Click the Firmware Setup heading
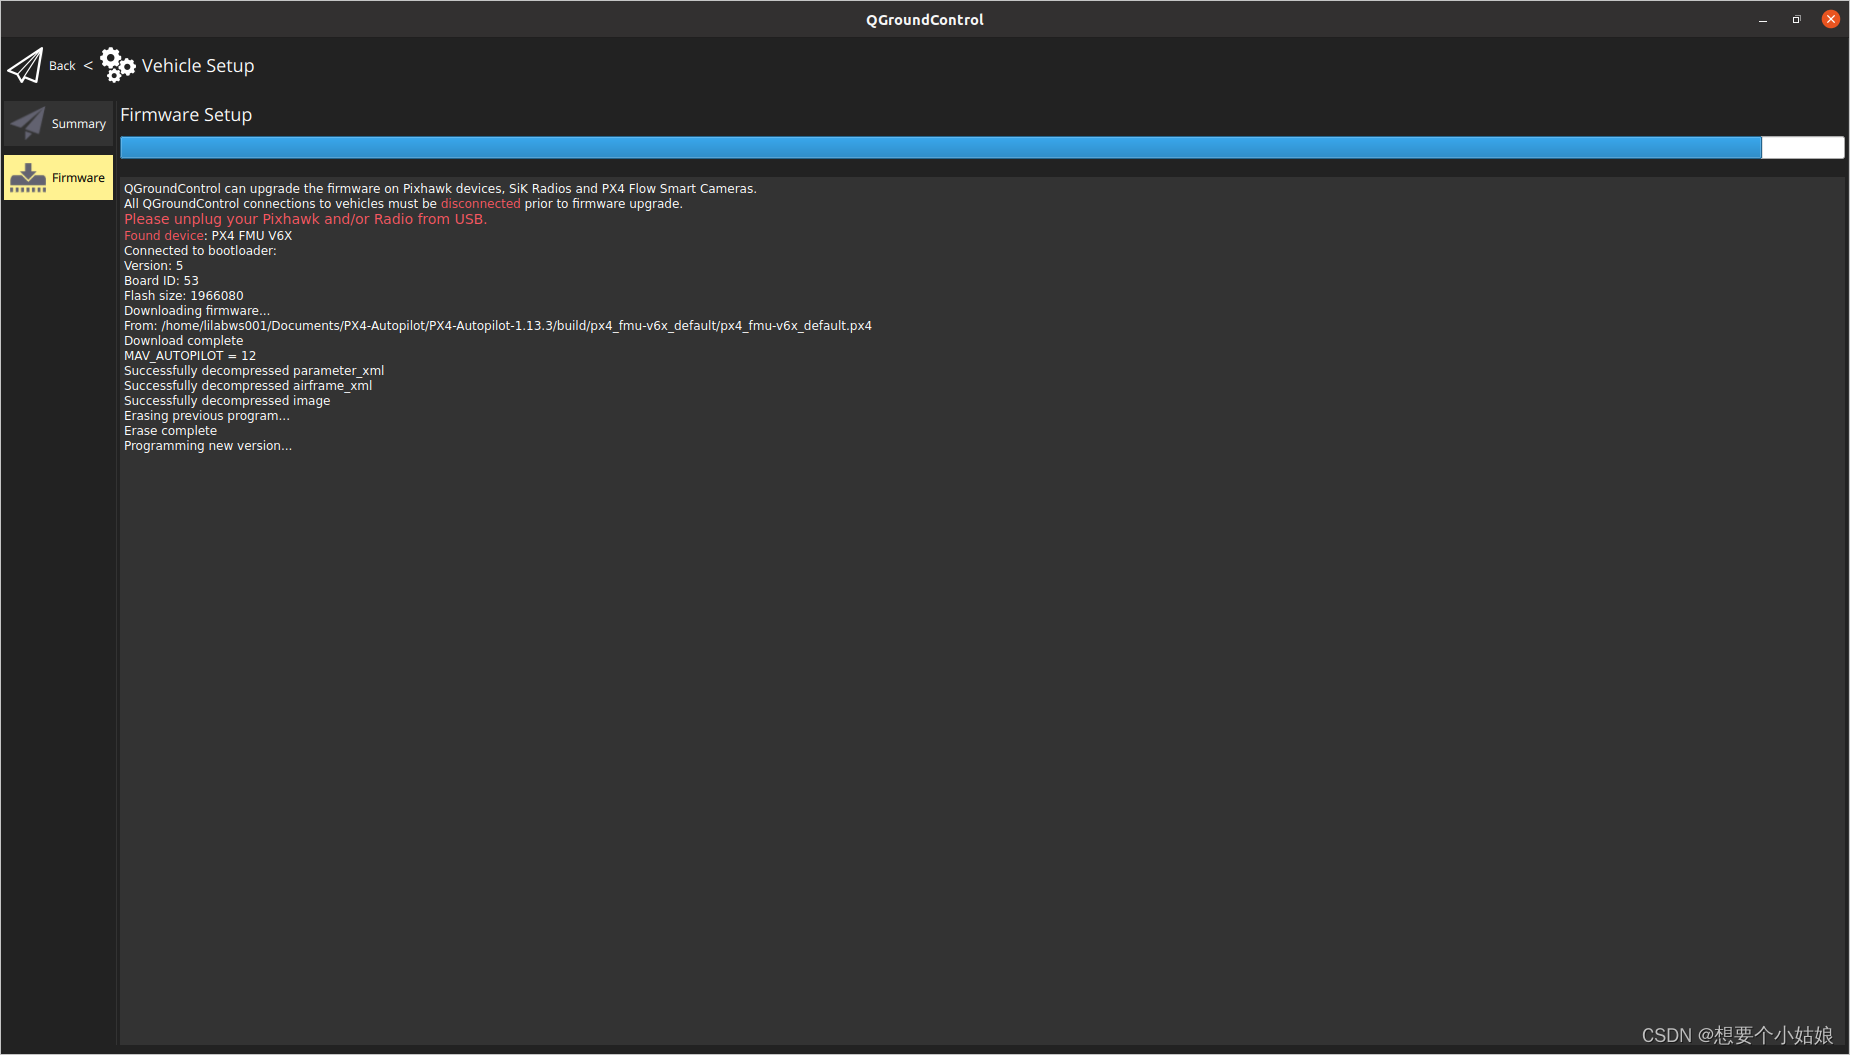 click(x=186, y=114)
